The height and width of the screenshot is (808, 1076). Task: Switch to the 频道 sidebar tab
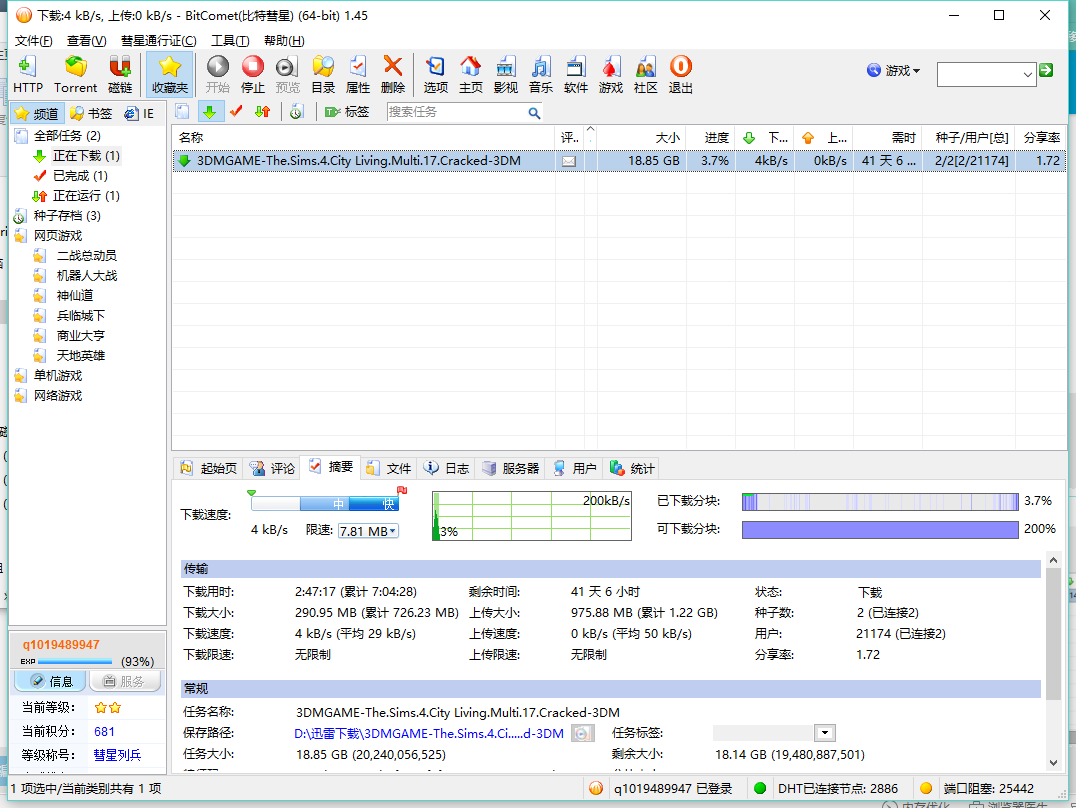[x=37, y=113]
